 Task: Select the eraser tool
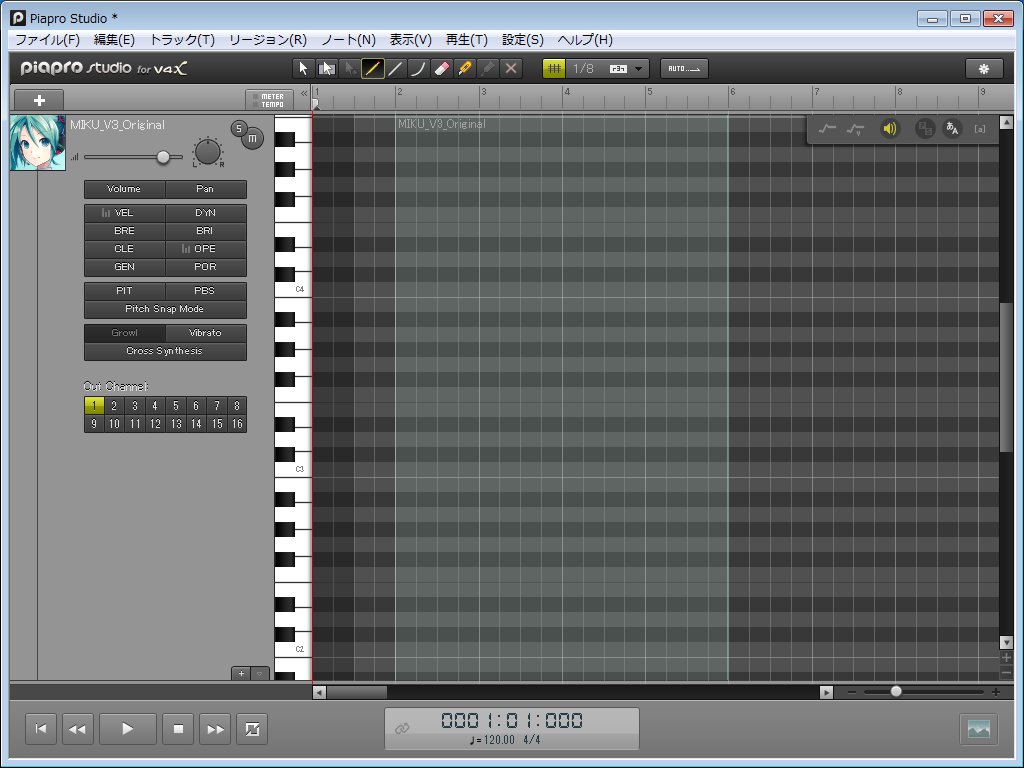(x=442, y=69)
